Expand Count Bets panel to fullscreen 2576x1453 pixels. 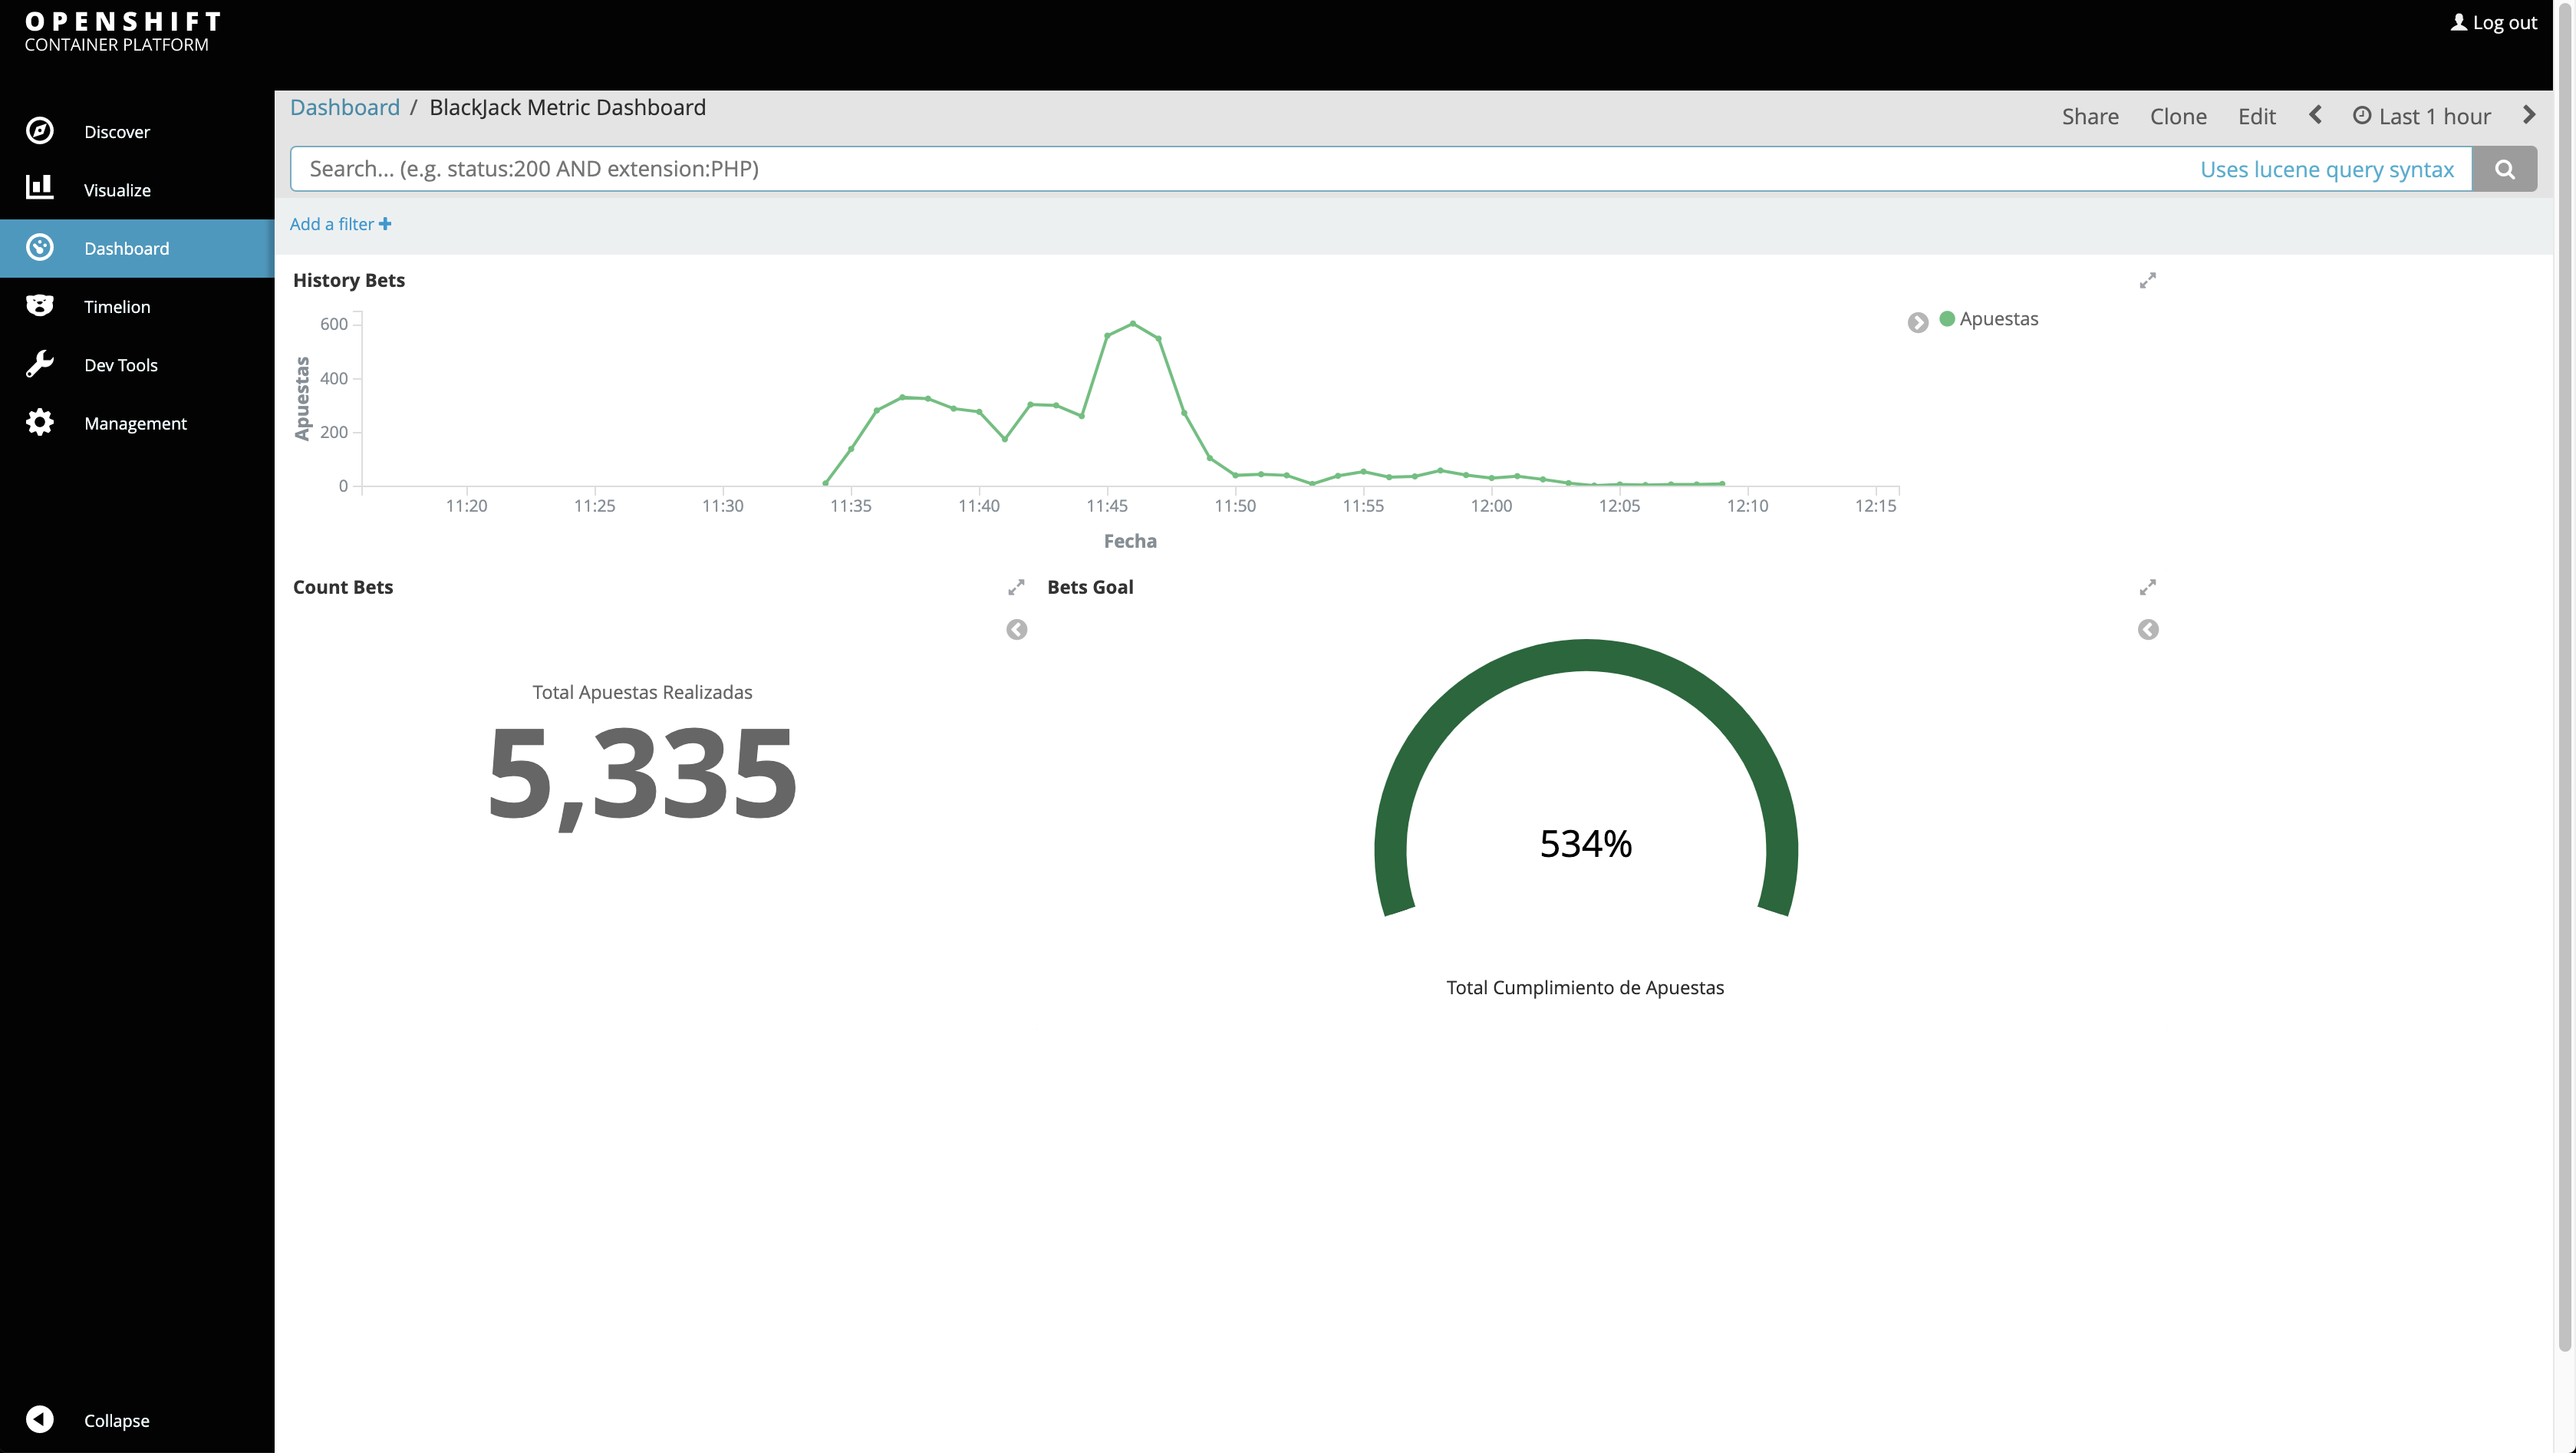click(1016, 588)
